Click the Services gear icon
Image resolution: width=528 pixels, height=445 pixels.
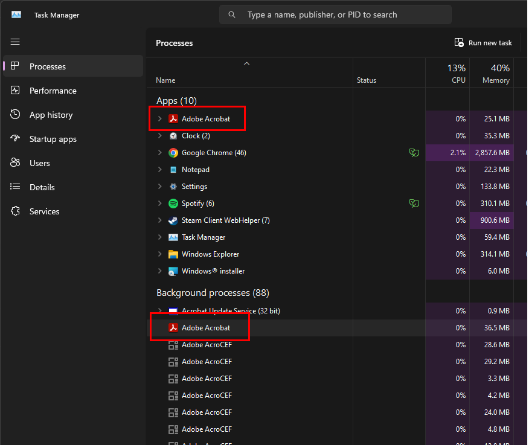click(15, 211)
